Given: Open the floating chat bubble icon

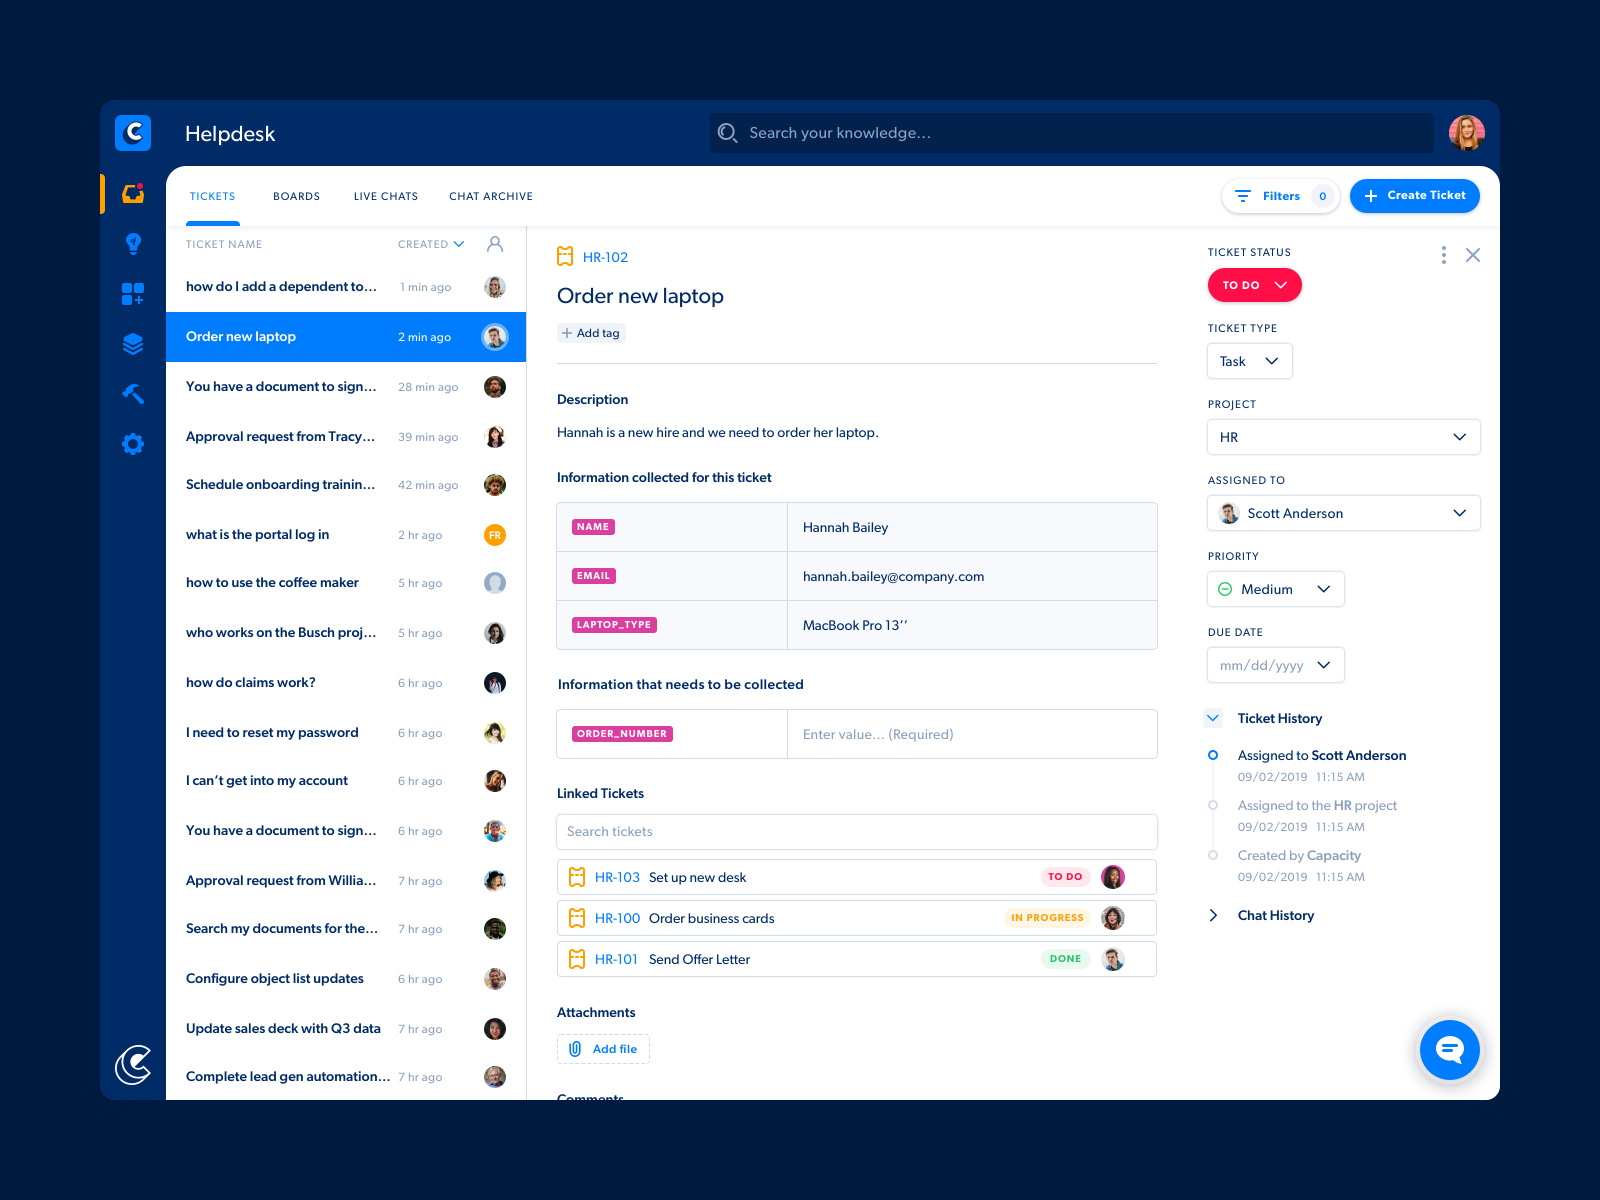Looking at the screenshot, I should tap(1449, 1050).
